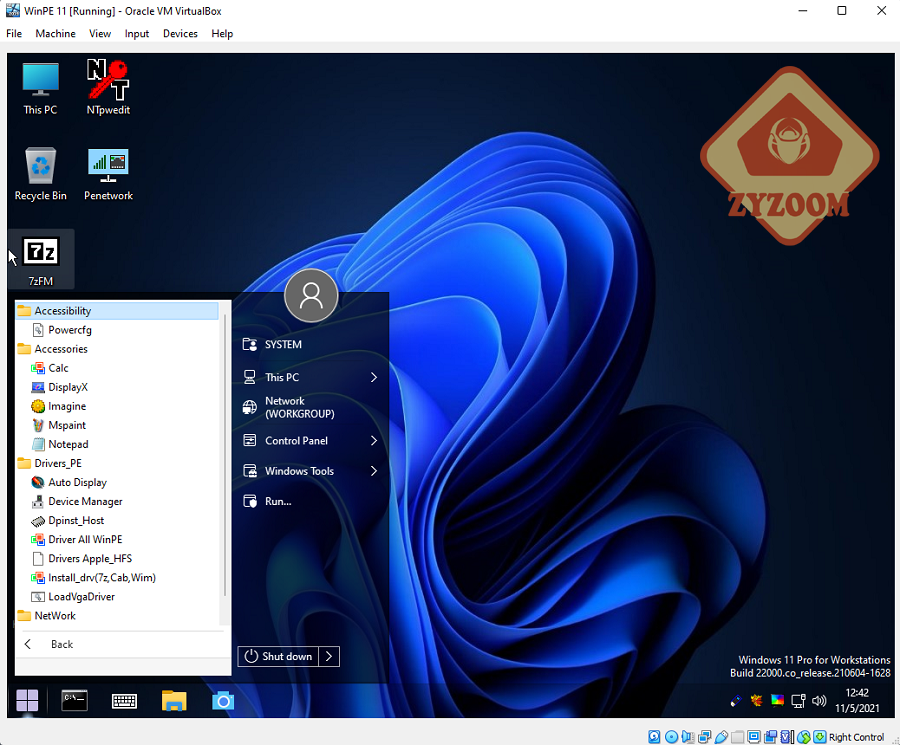This screenshot has height=745, width=900.
Task: Click the VirtualBox keyboard capture arrow icon
Action: pyautogui.click(x=820, y=736)
